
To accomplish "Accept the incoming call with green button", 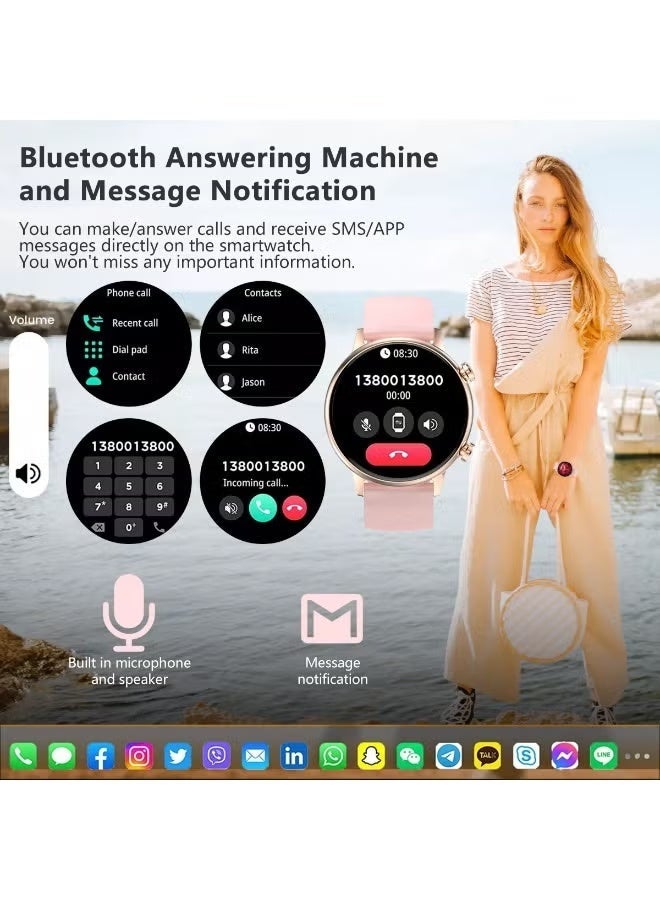I will click(x=263, y=508).
